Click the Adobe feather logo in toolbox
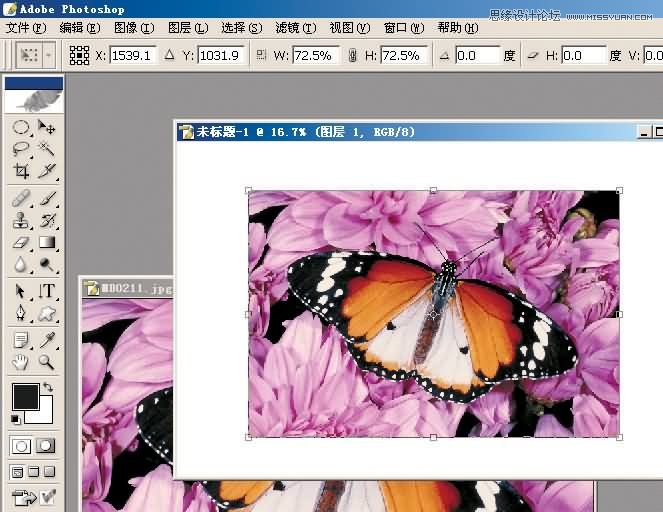 pos(34,101)
